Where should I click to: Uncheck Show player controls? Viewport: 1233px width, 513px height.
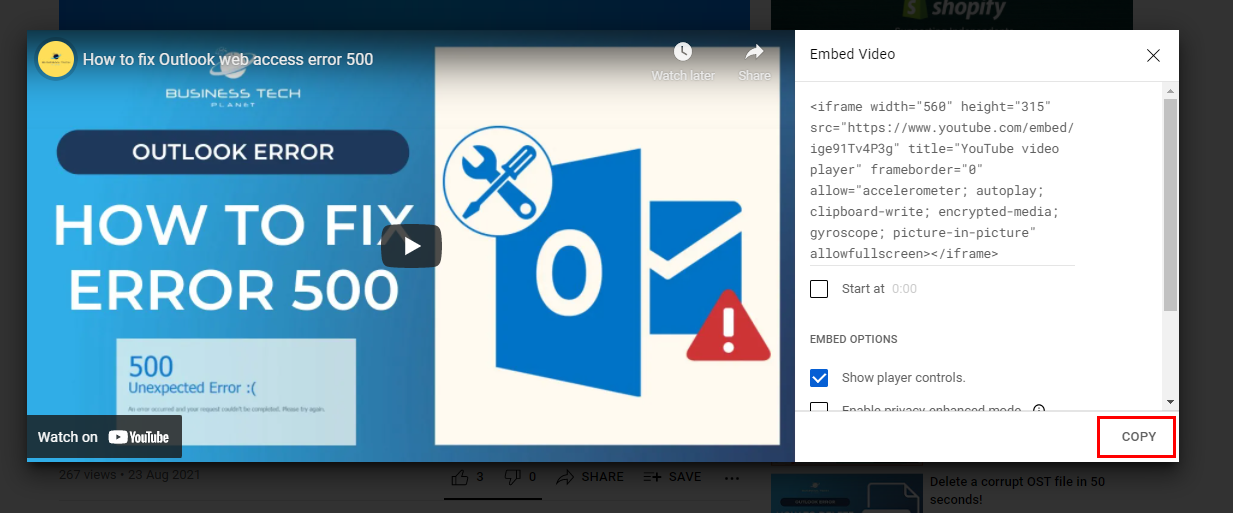tap(819, 378)
